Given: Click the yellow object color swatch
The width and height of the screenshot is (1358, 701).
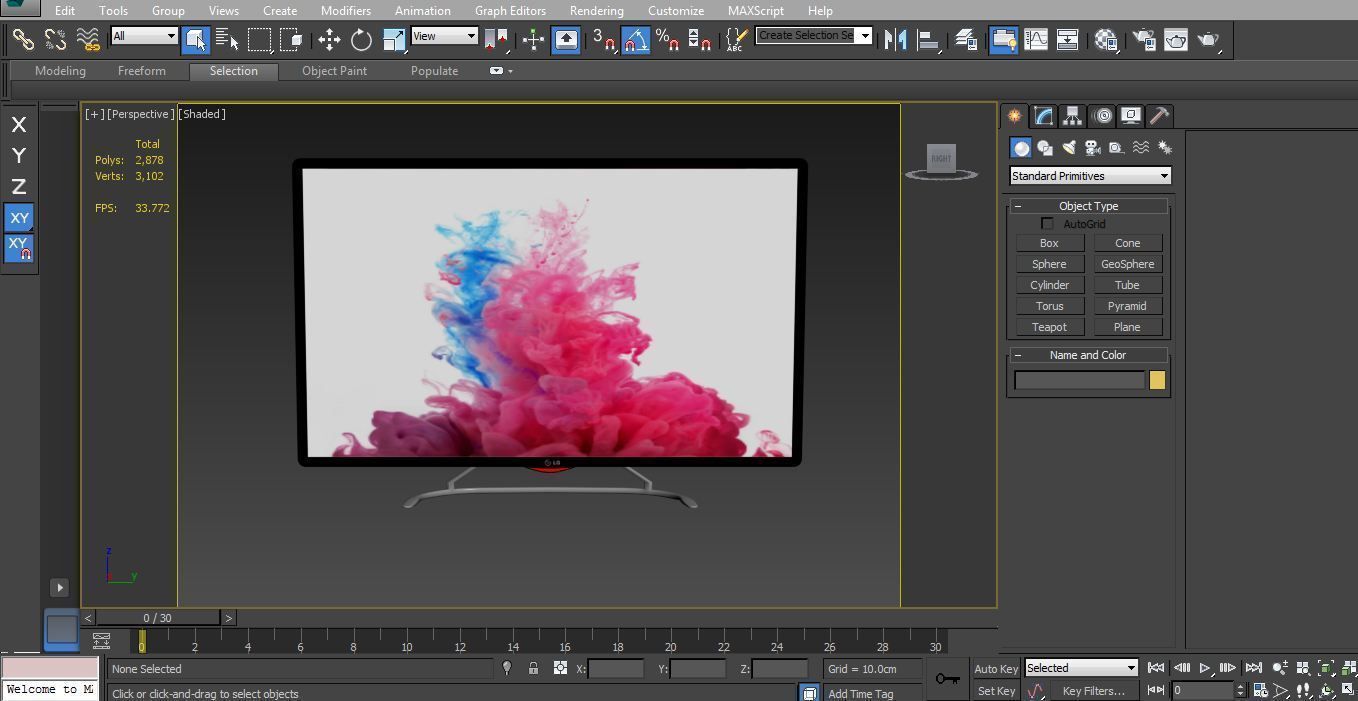Looking at the screenshot, I should tap(1157, 380).
